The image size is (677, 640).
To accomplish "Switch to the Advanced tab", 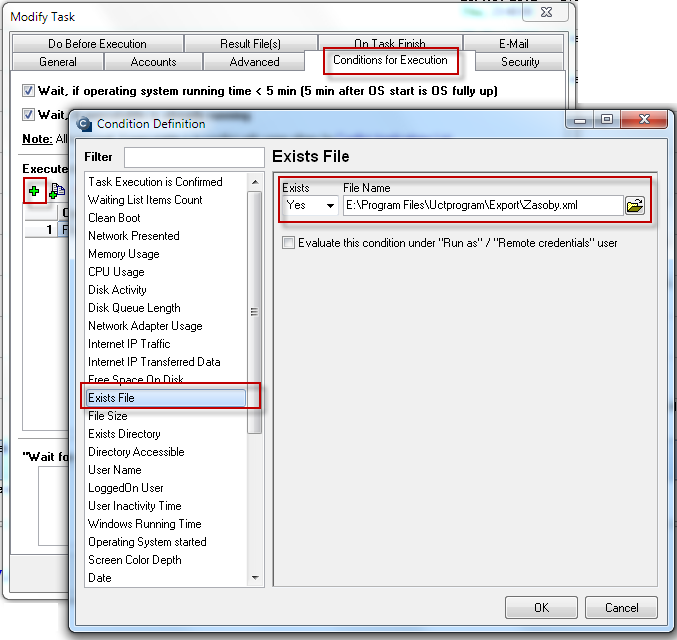I will point(254,62).
